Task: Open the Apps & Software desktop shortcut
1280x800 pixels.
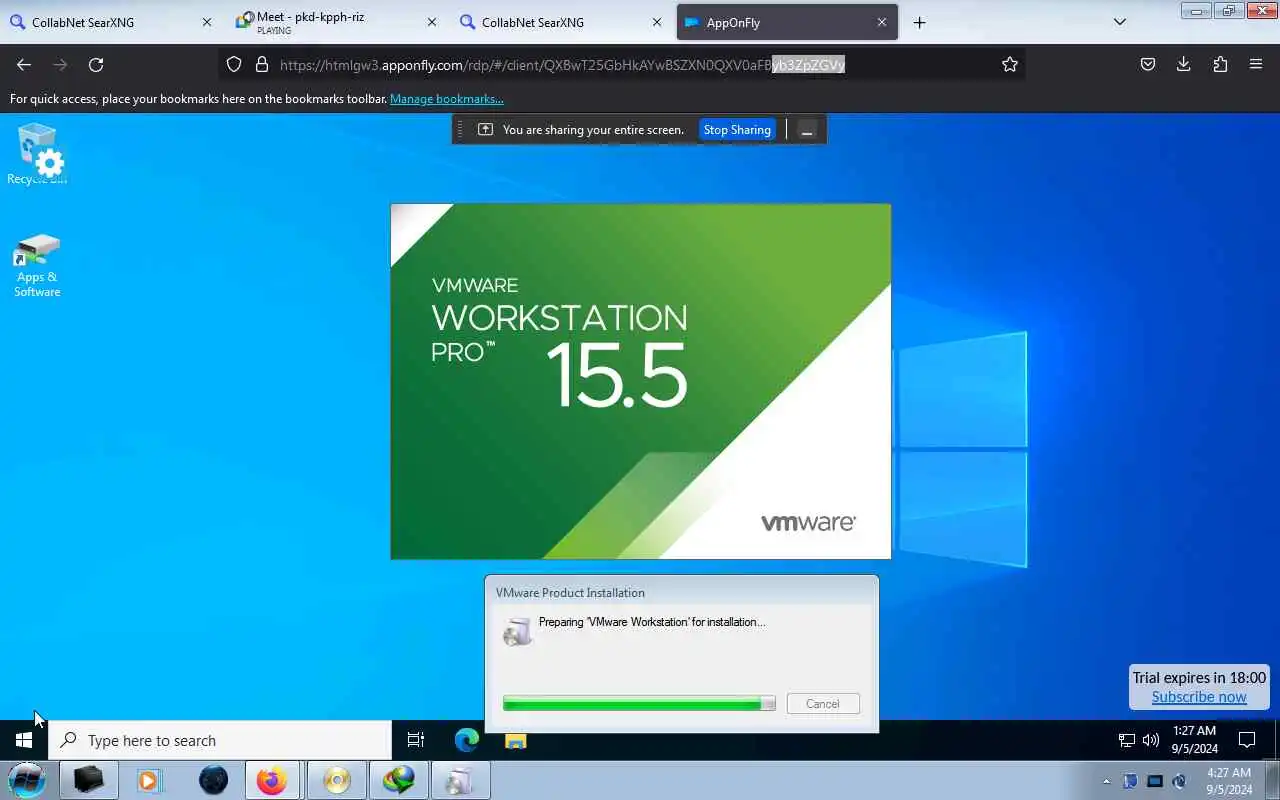Action: [37, 266]
